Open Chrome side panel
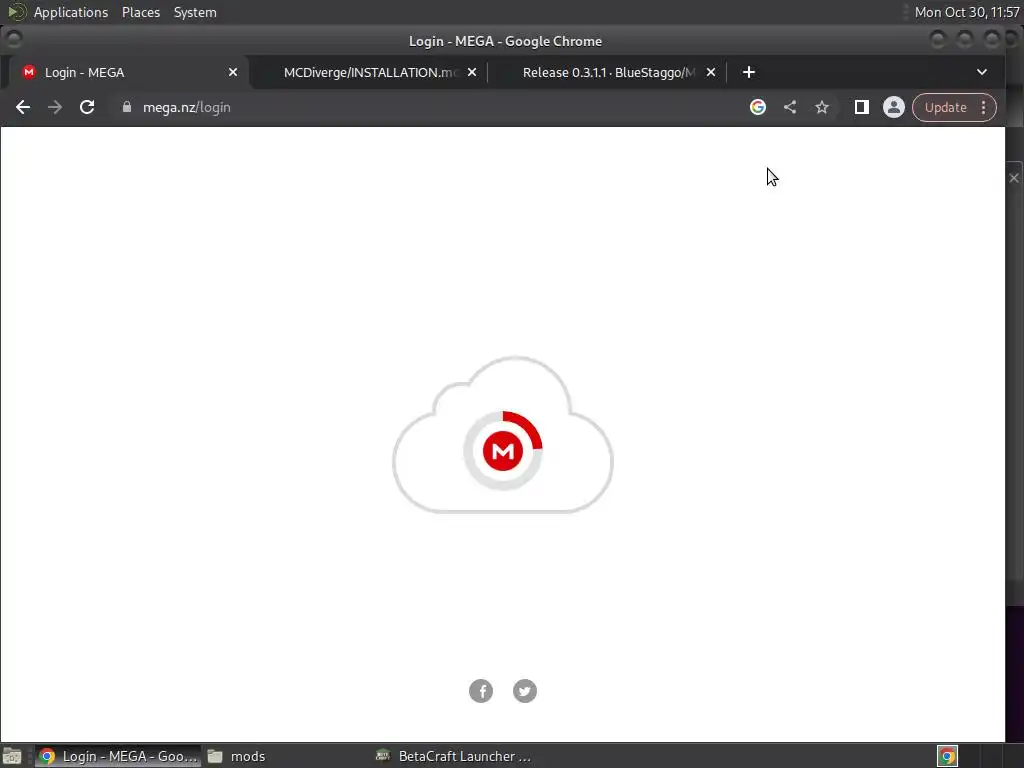Image resolution: width=1024 pixels, height=768 pixels. (x=861, y=107)
